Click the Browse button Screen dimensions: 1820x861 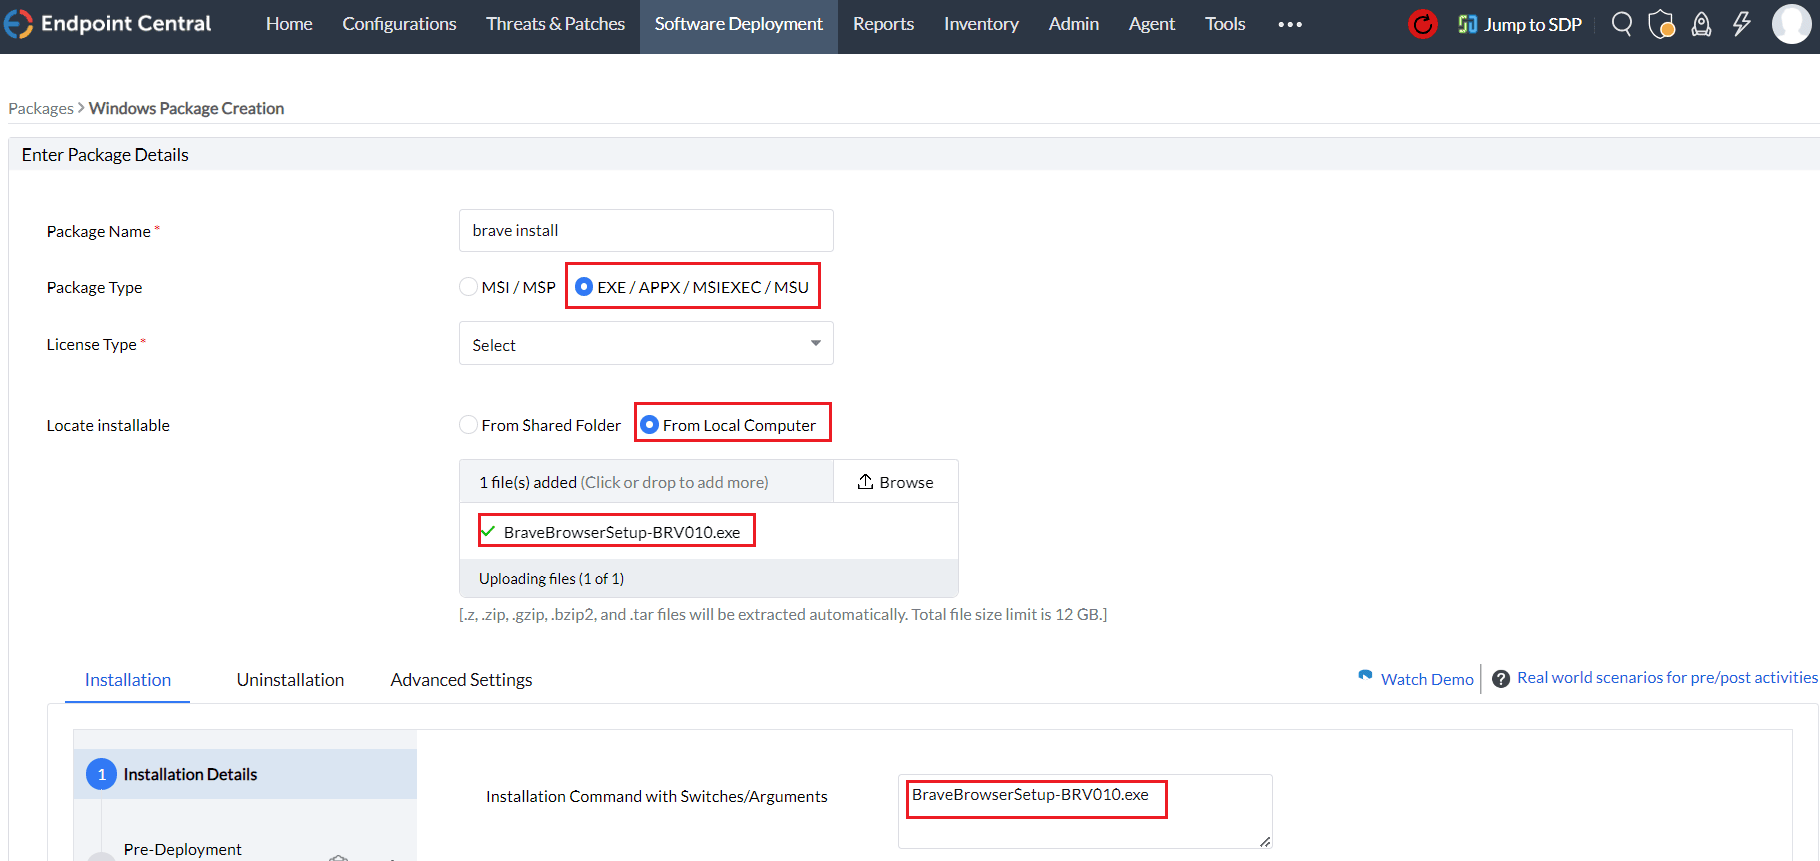[896, 482]
